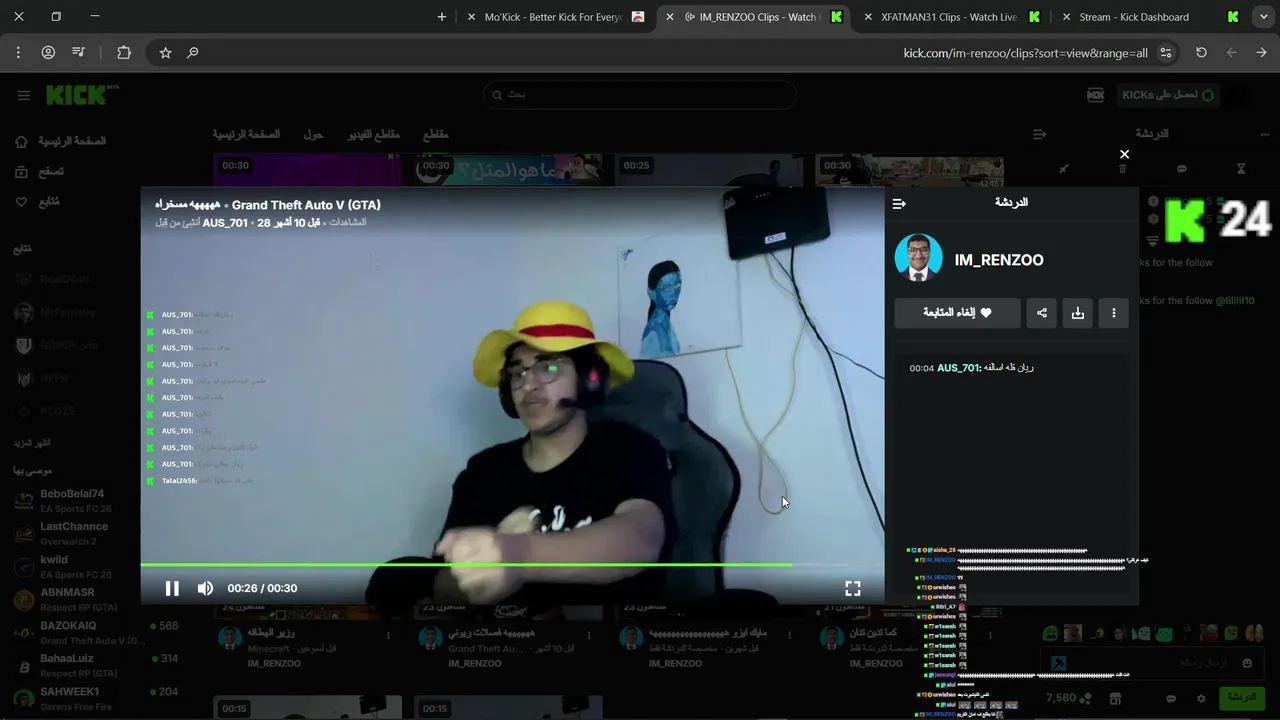The width and height of the screenshot is (1280, 720).
Task: Open the home page sidebar item
Action: pyautogui.click(x=60, y=141)
